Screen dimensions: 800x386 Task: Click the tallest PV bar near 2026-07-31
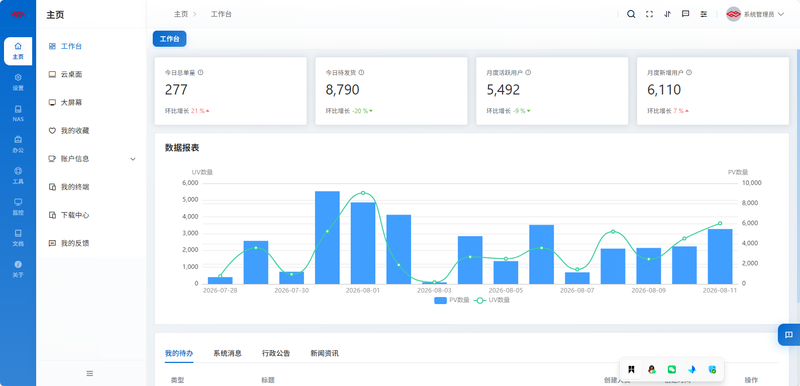[x=327, y=238]
